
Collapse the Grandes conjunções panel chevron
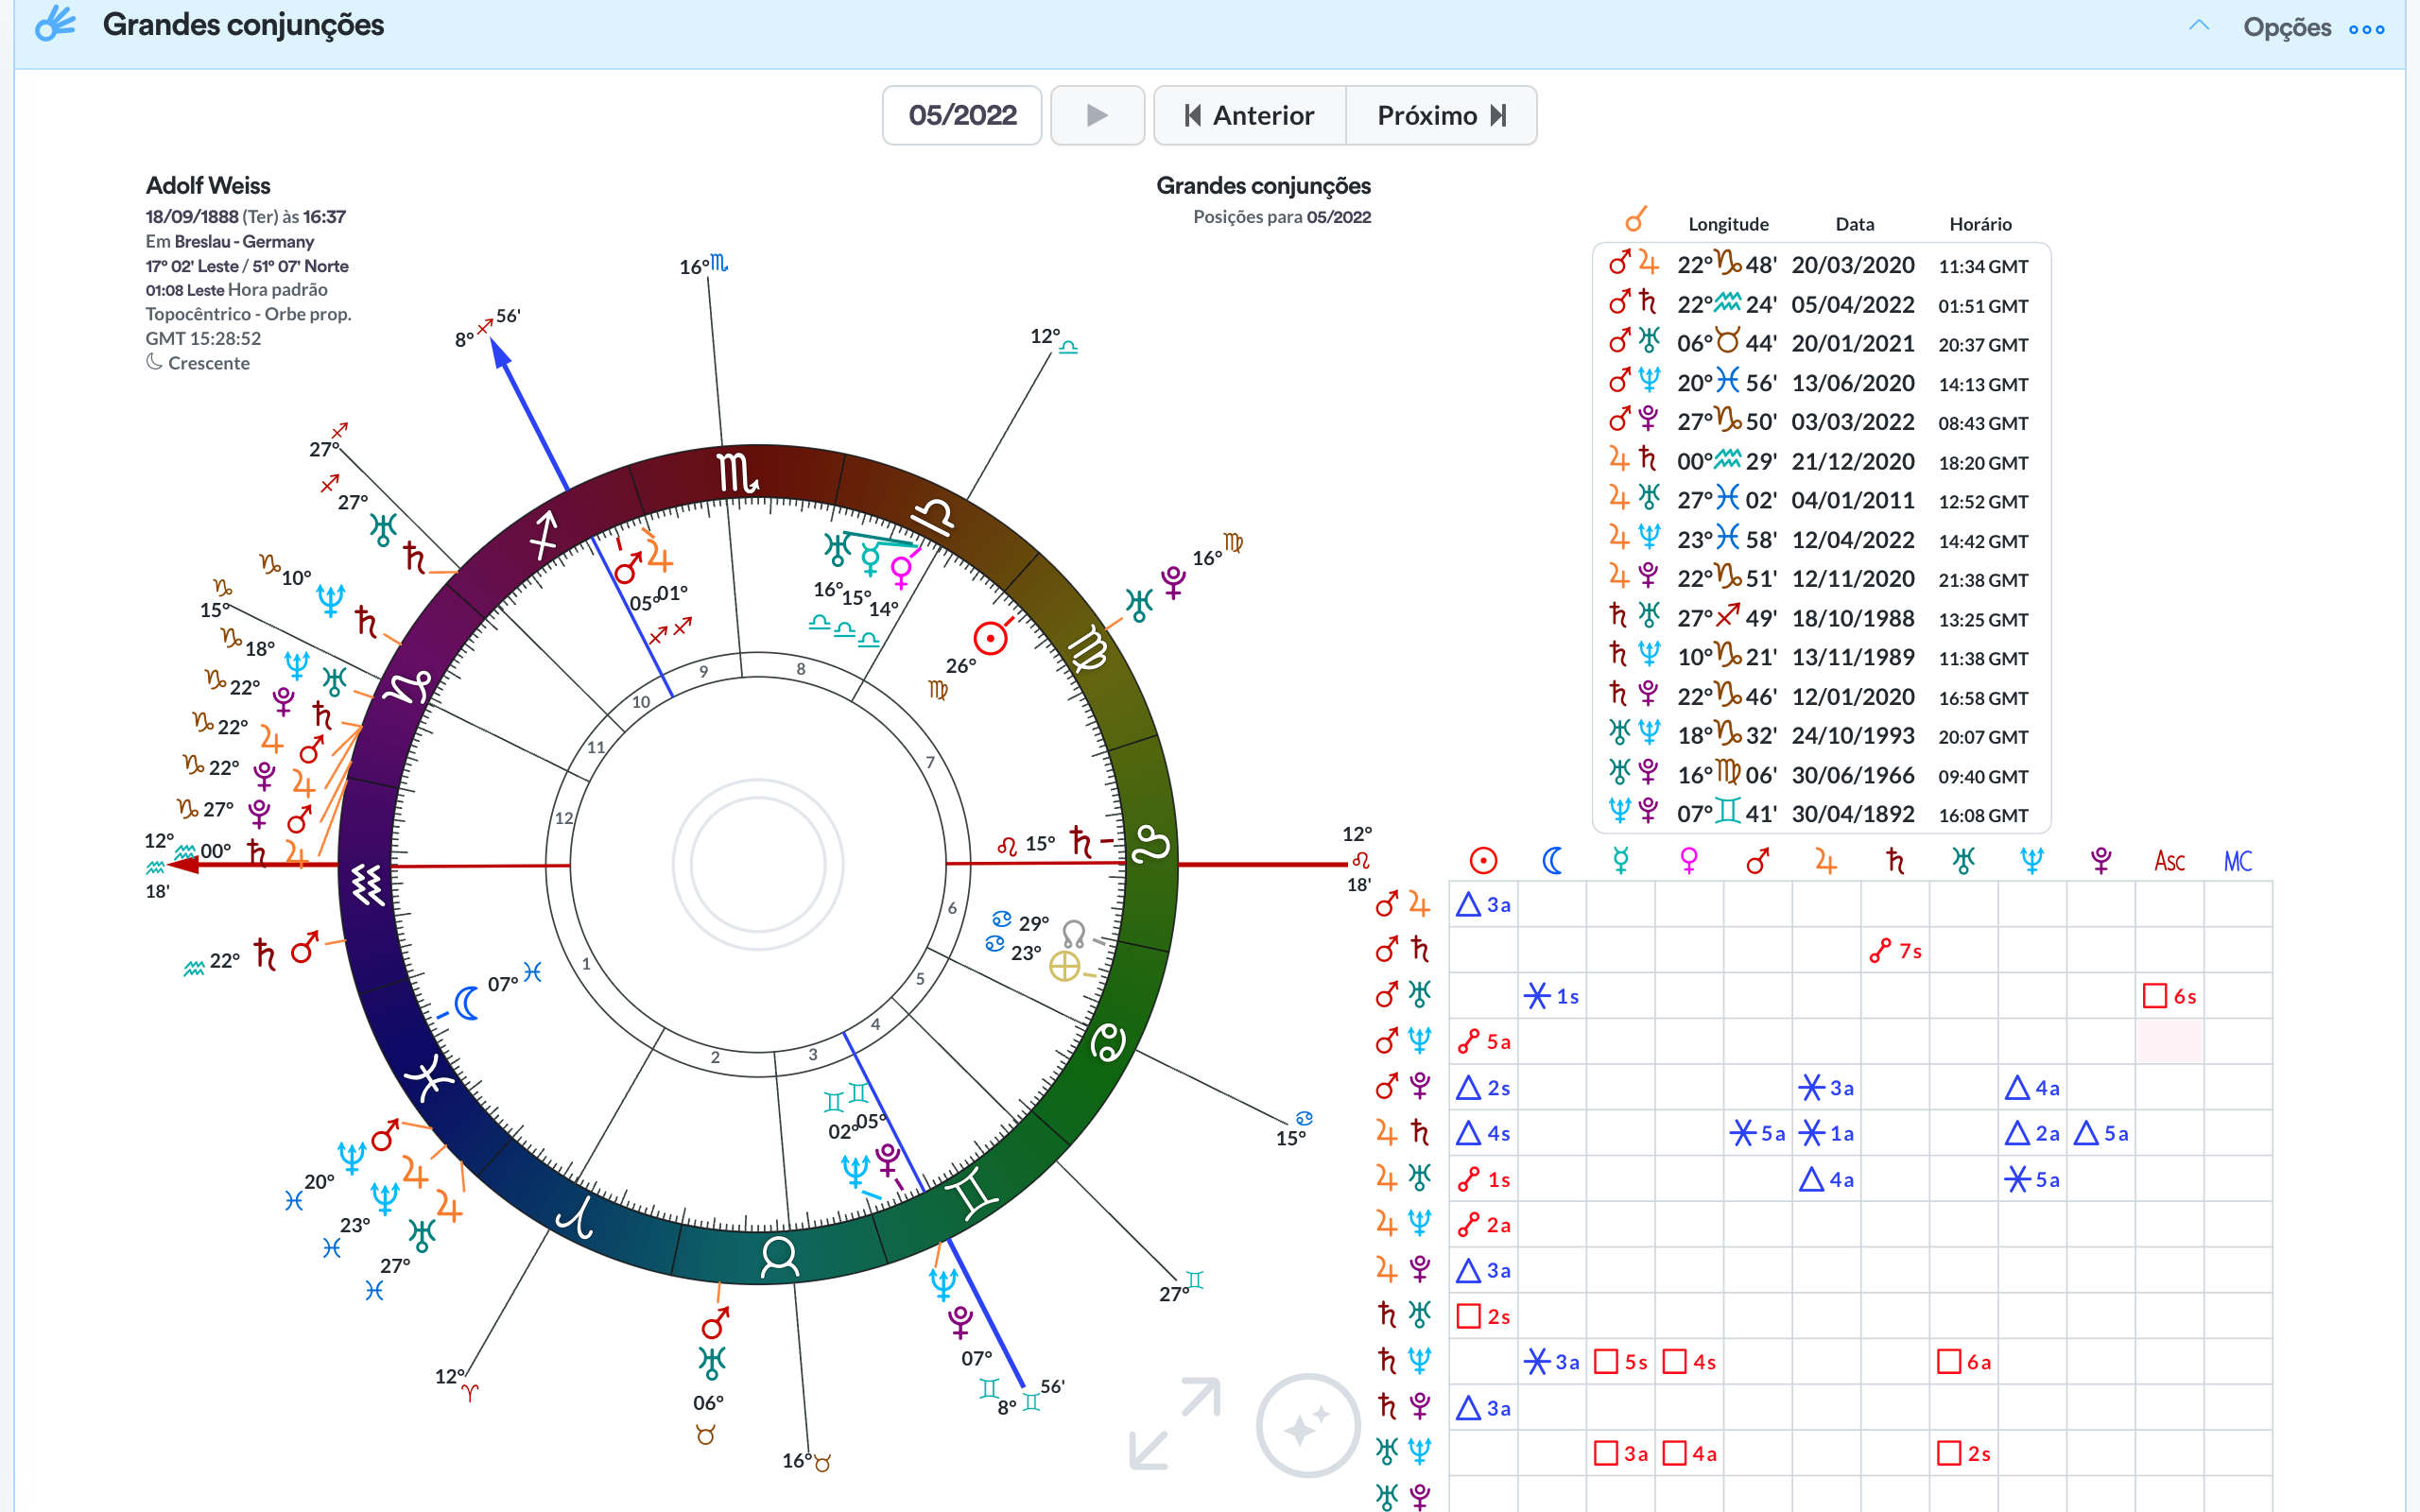pyautogui.click(x=2198, y=26)
